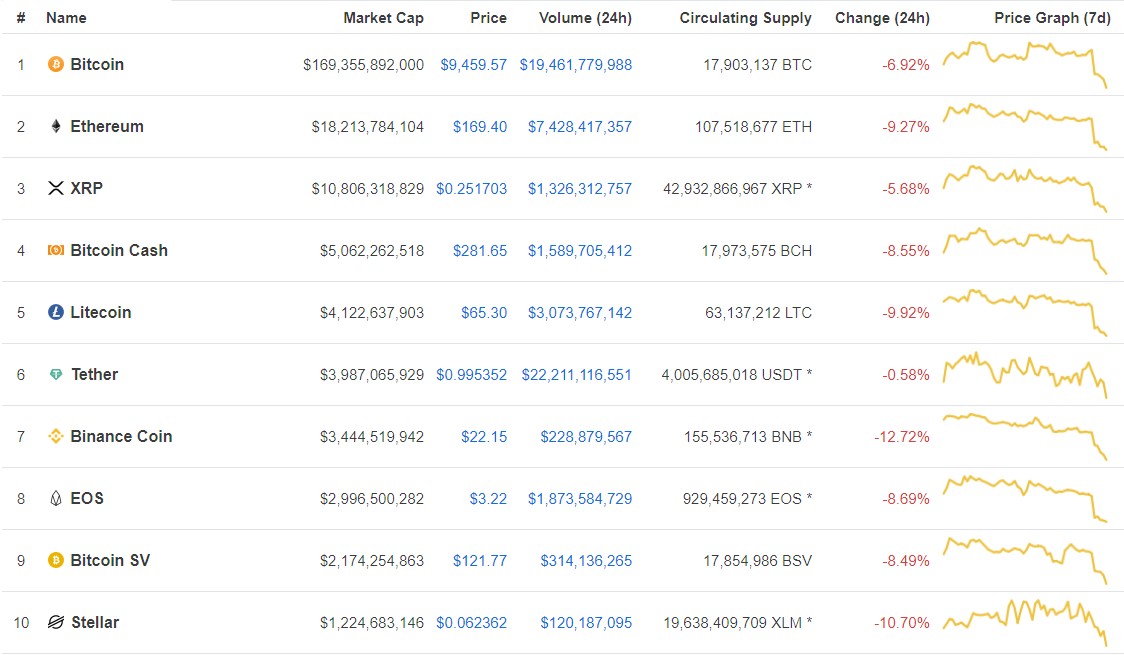
Task: Click Litecoin volume $3,073,767,142
Action: (x=580, y=313)
